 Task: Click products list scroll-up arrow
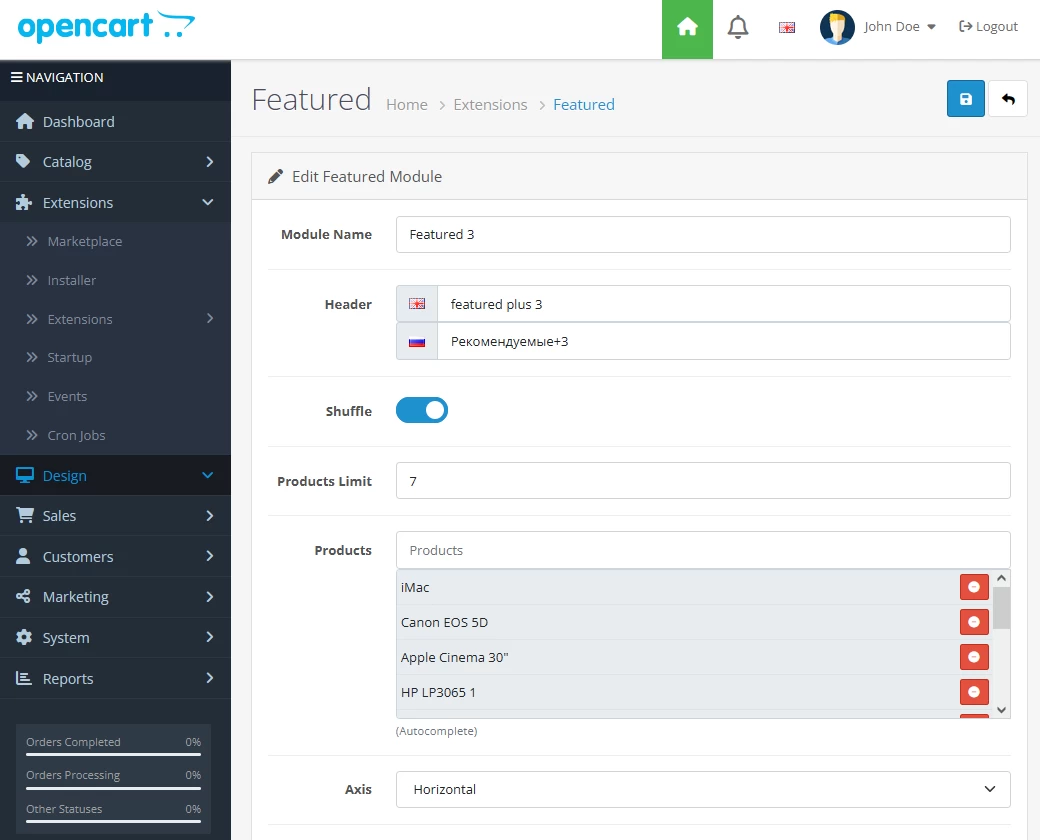pyautogui.click(x=1002, y=578)
